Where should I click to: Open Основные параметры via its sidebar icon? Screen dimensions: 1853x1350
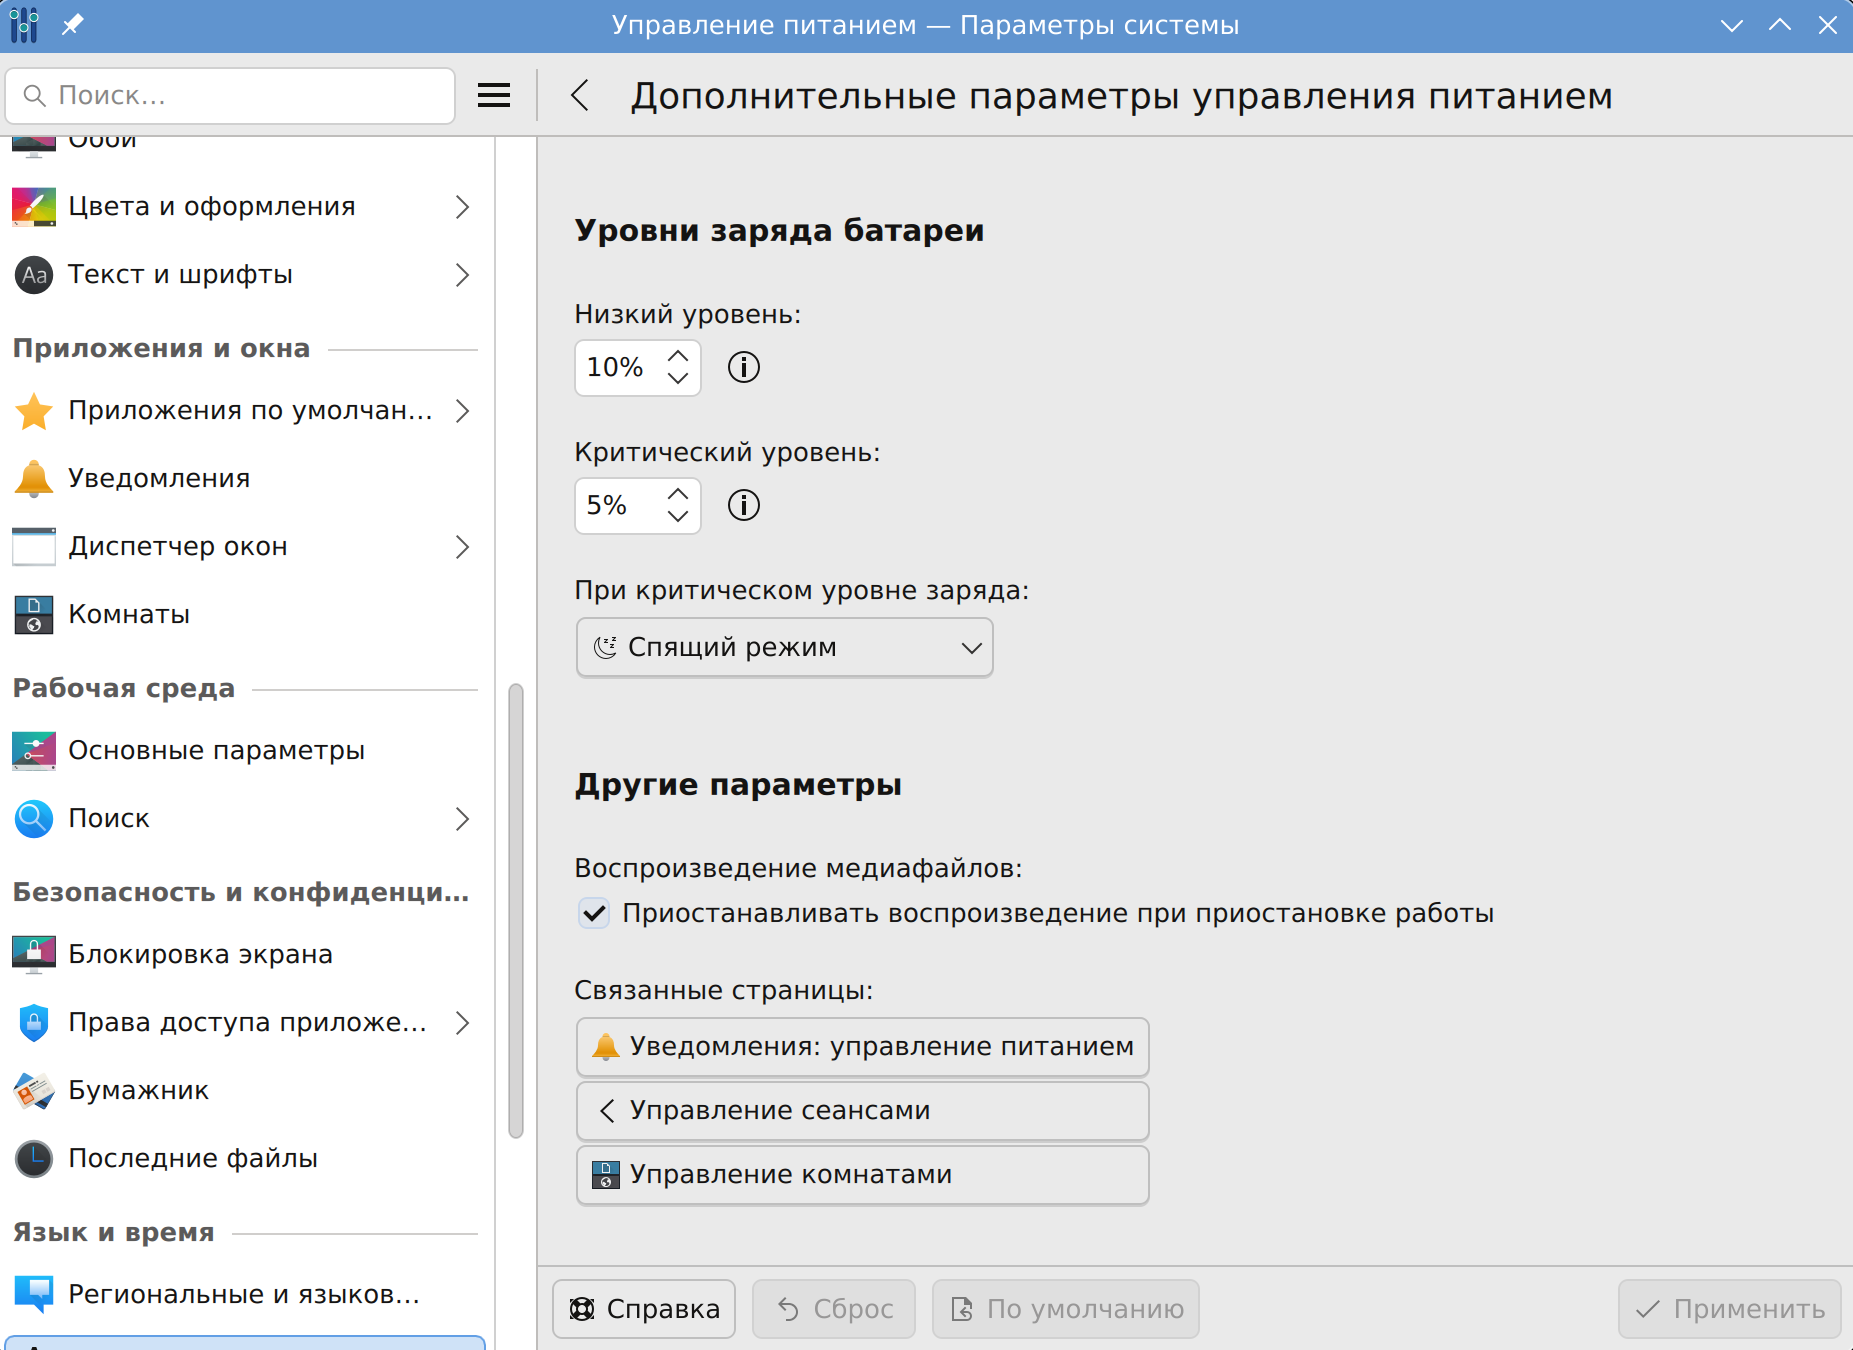click(34, 751)
